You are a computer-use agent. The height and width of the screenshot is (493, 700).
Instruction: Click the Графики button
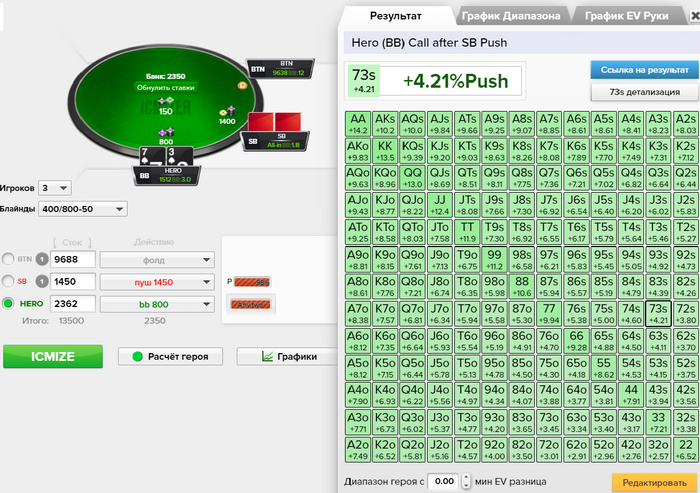(x=288, y=356)
